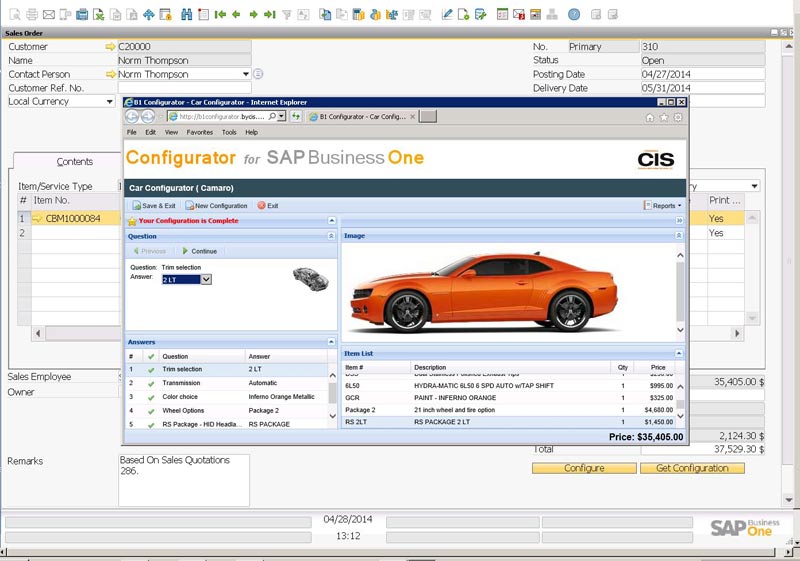Screen dimensions: 800x561
Task: Open the IE Favorites menu
Action: [199, 132]
